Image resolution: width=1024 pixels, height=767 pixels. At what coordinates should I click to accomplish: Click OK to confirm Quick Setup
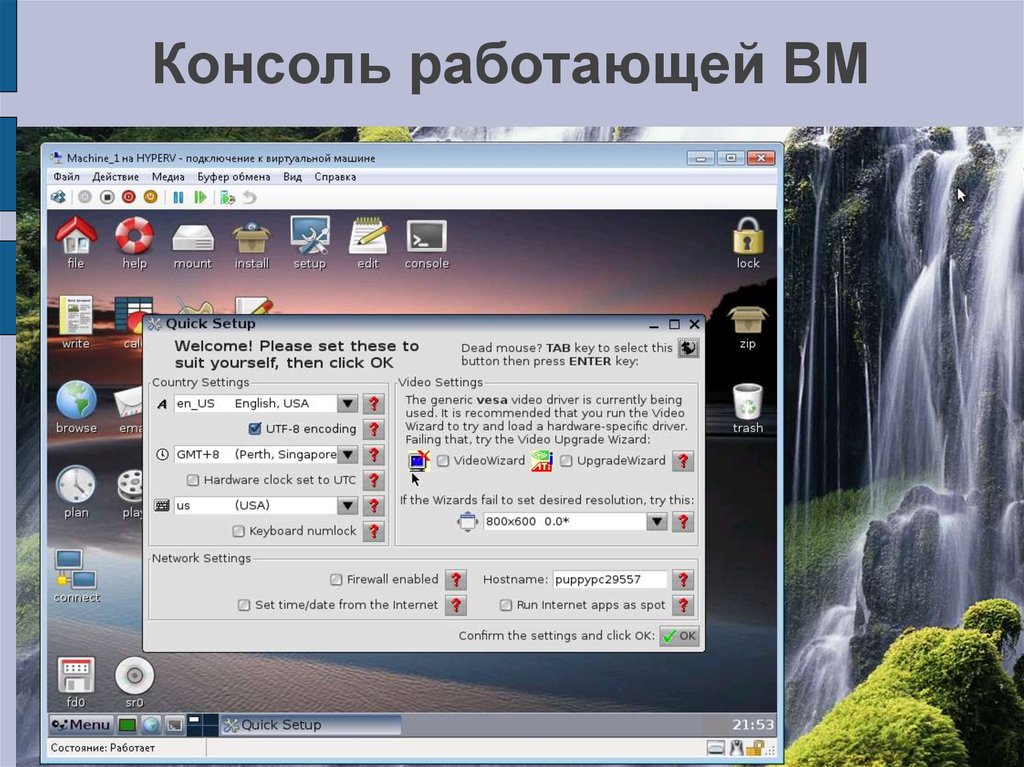point(679,636)
